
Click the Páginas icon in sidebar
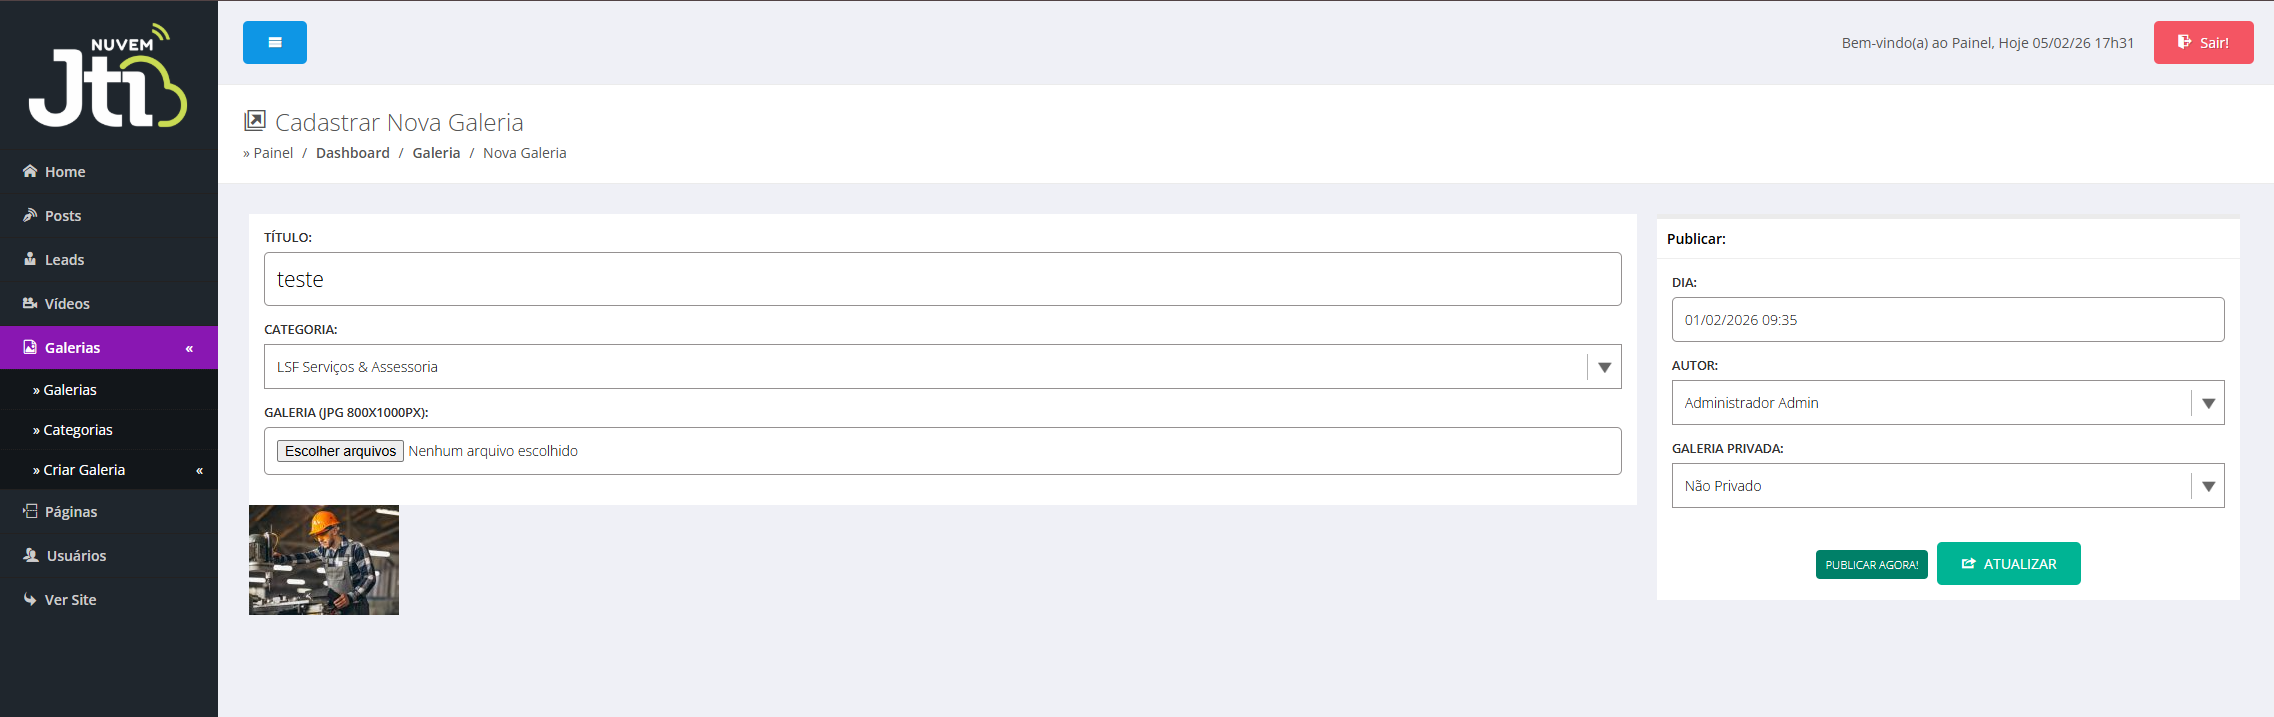pos(30,511)
